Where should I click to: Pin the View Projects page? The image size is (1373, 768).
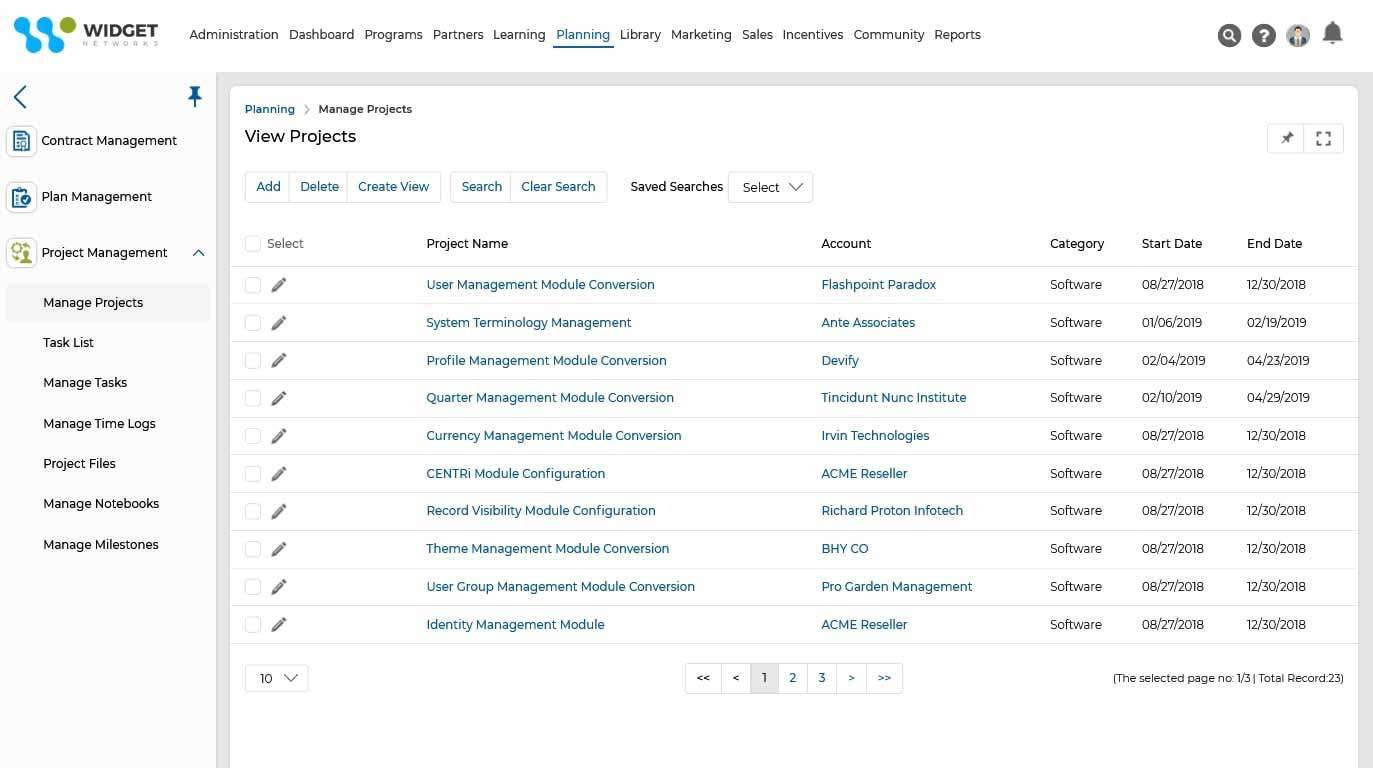click(x=1286, y=138)
